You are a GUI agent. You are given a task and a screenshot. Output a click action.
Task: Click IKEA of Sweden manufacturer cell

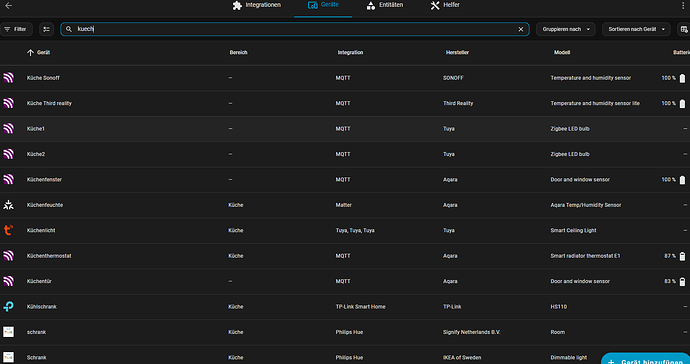coord(462,357)
